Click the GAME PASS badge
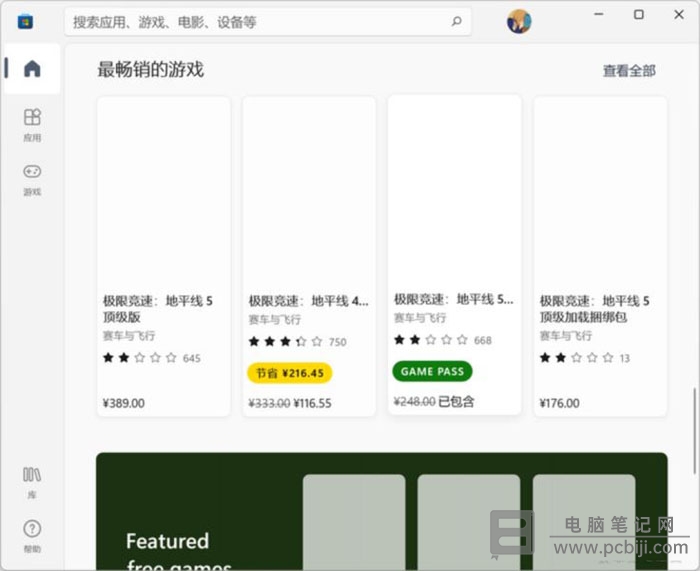Viewport: 700px width, 571px height. [432, 371]
